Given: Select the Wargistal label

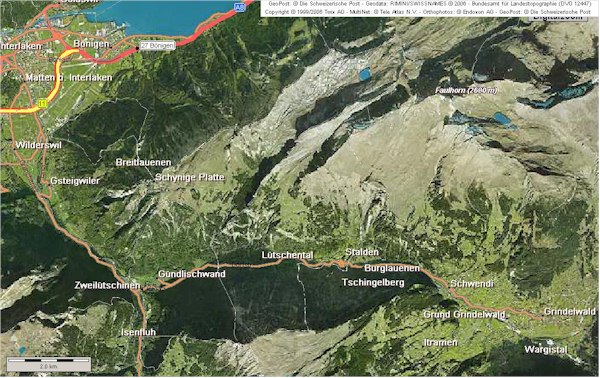Looking at the screenshot, I should coord(546,350).
